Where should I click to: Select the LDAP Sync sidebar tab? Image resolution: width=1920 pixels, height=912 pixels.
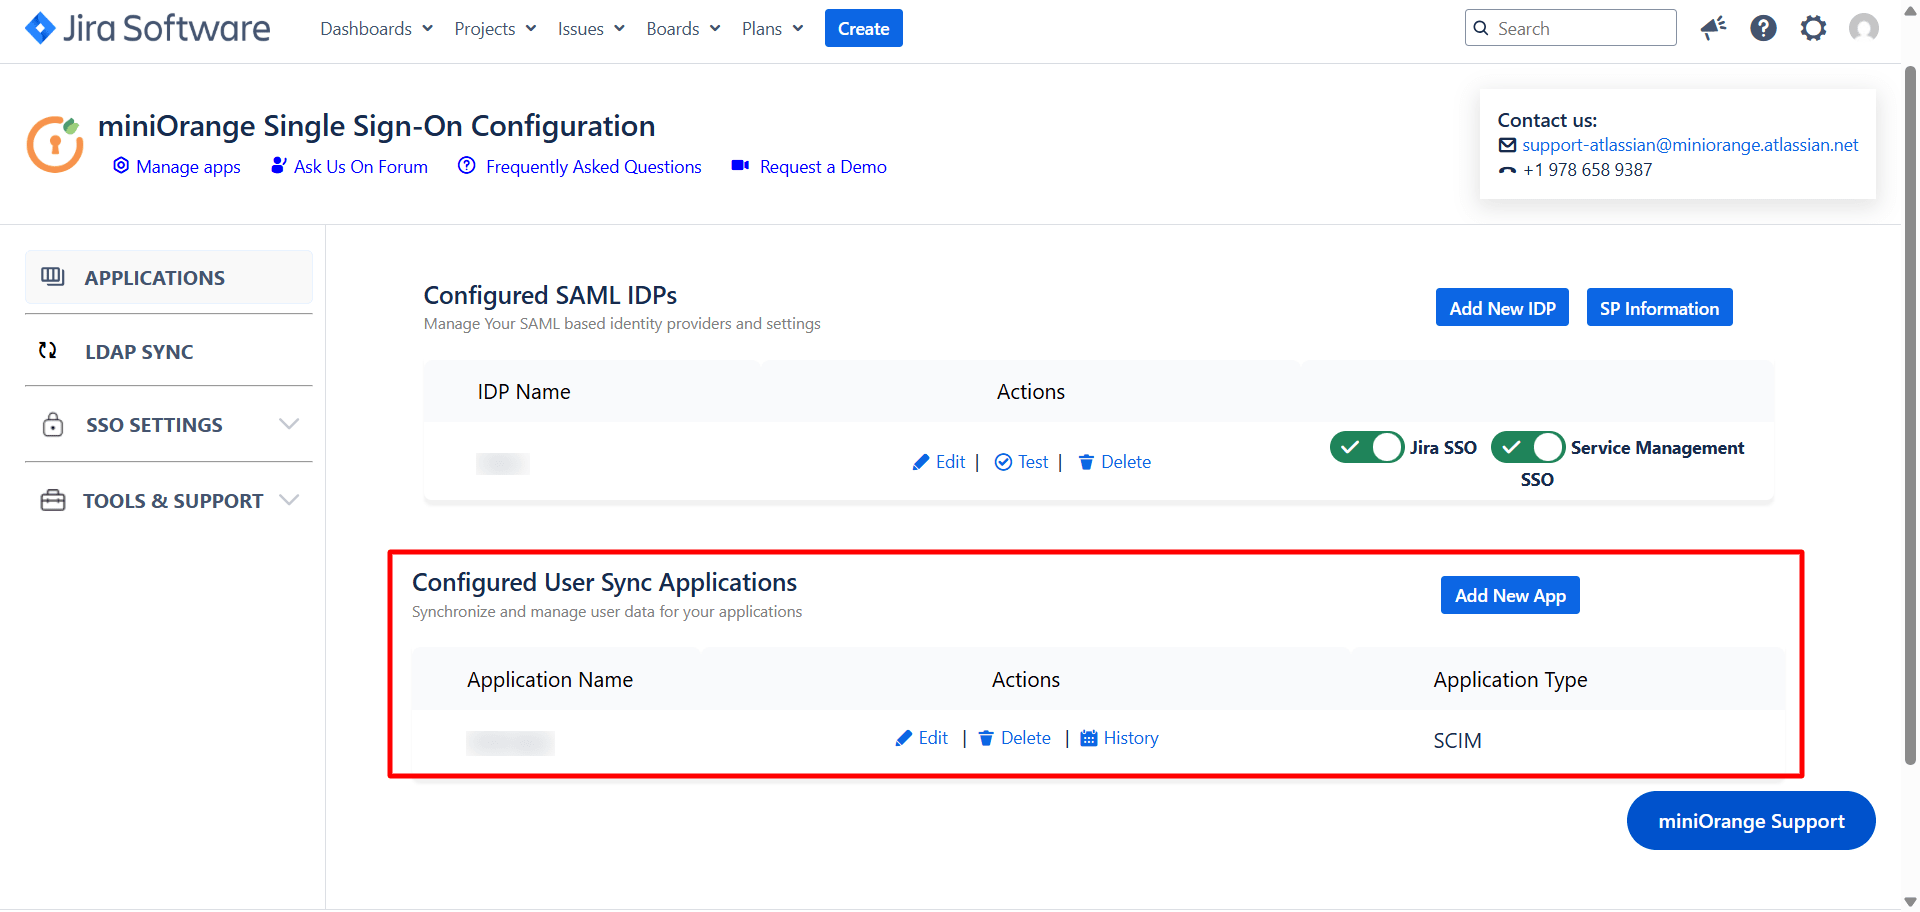click(139, 352)
